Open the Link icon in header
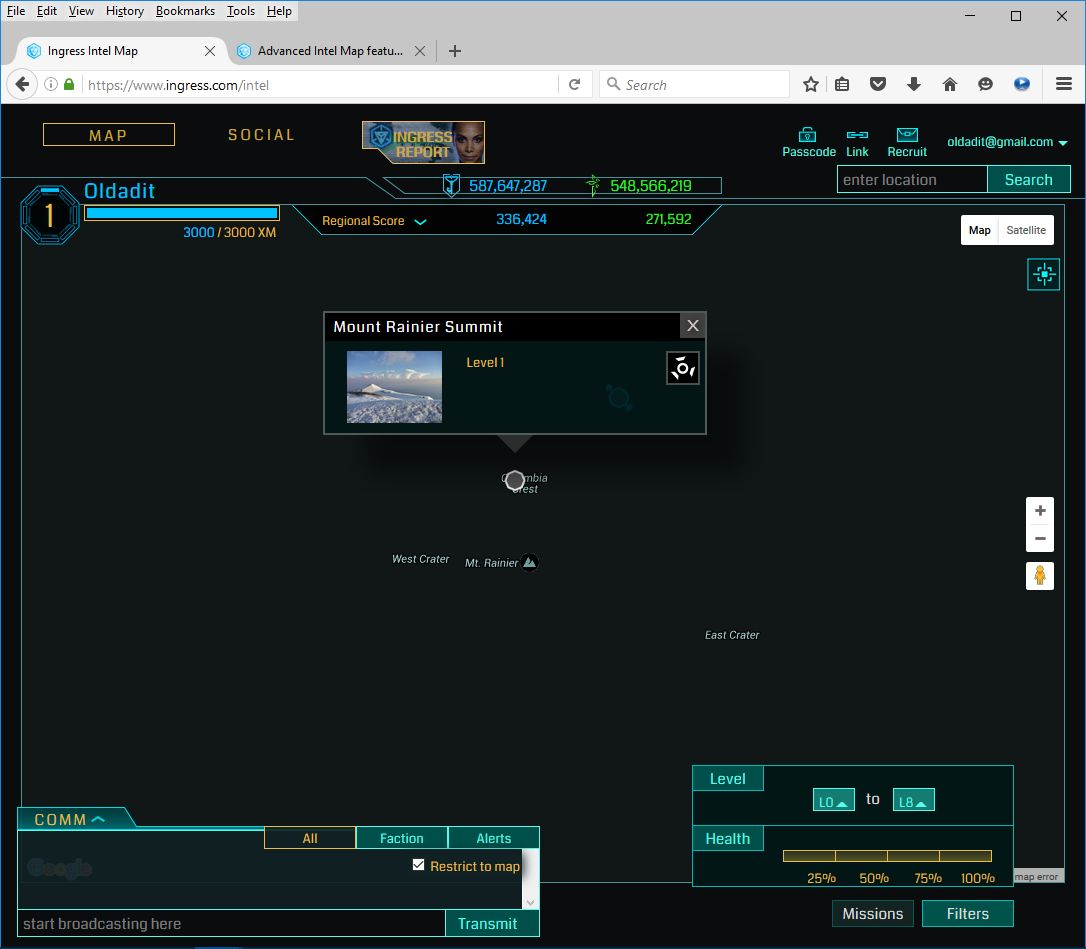 pos(857,135)
